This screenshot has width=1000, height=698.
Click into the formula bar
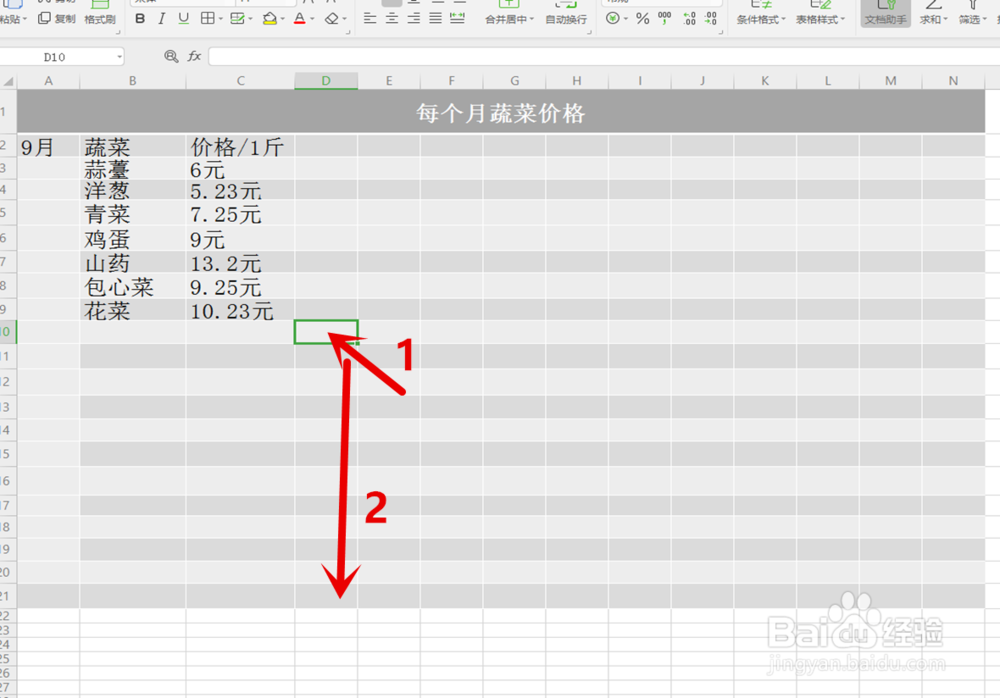604,57
